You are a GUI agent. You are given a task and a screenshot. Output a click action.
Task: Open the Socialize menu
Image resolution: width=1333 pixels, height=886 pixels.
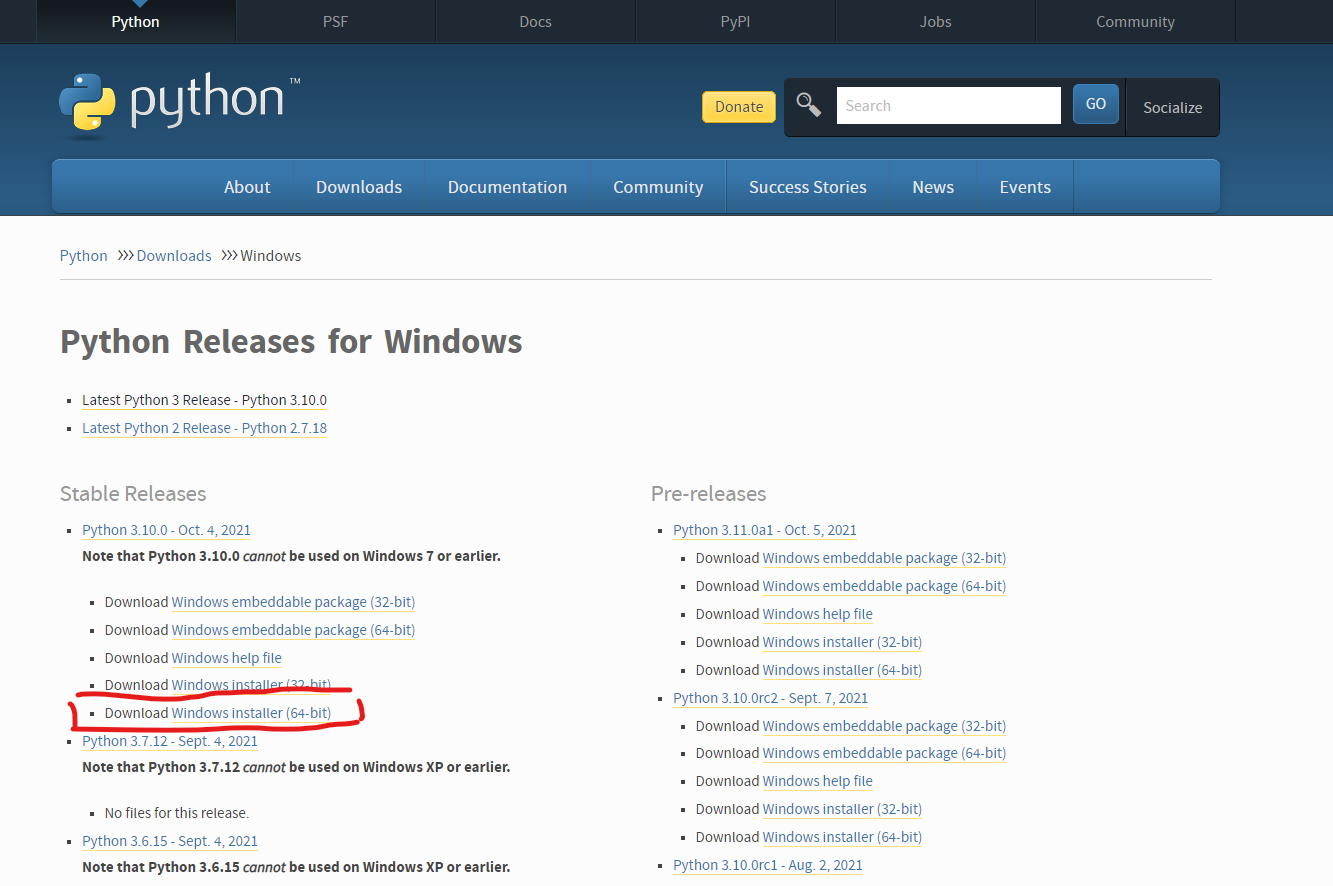[x=1173, y=107]
